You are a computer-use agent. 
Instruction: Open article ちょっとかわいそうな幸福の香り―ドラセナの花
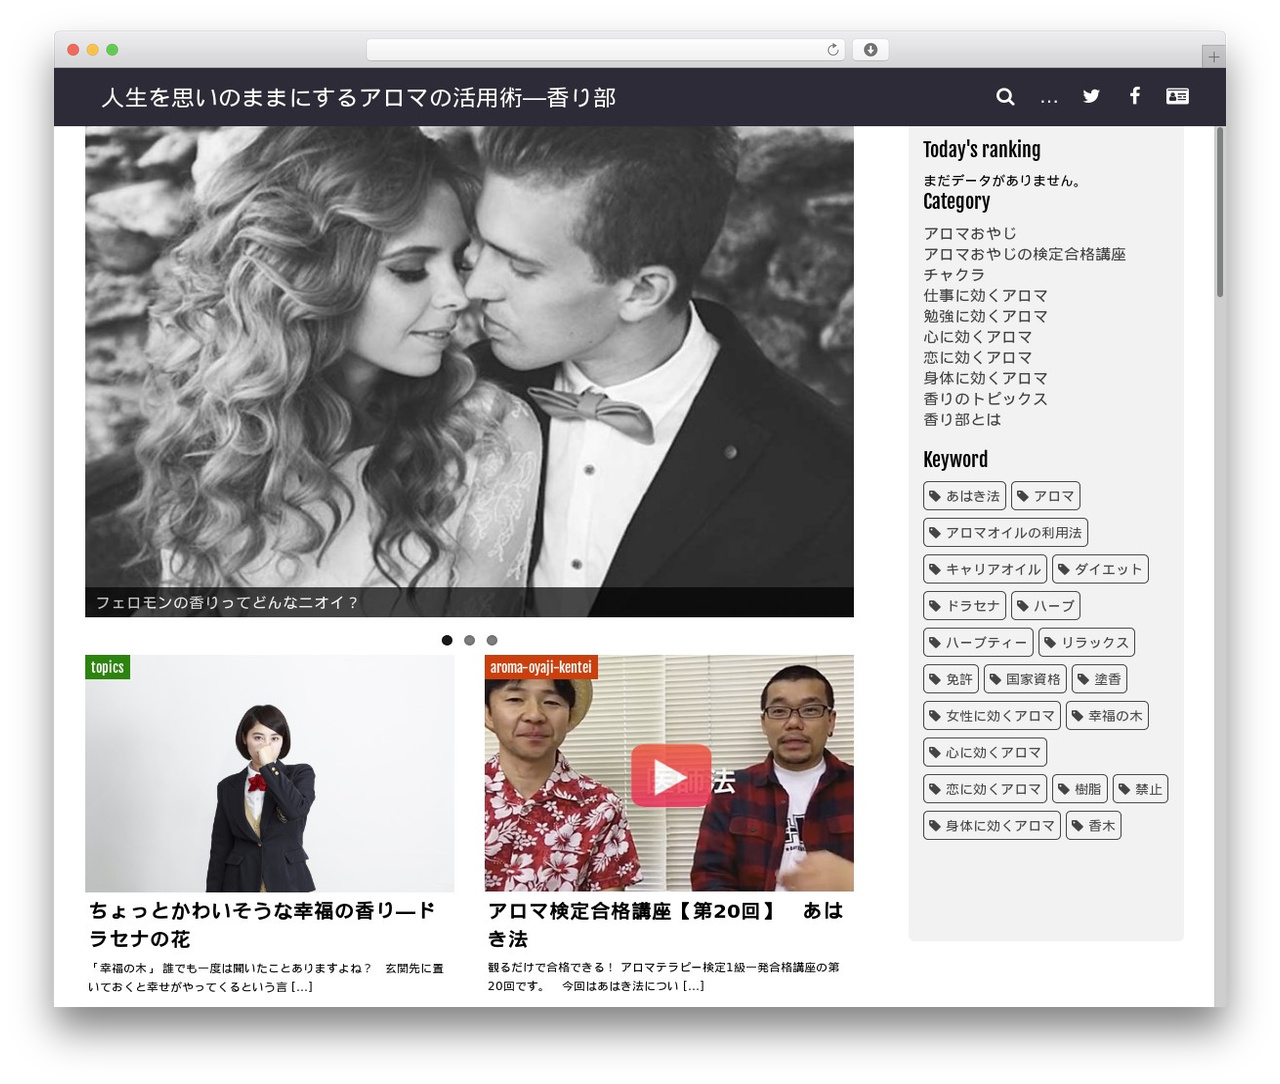[262, 924]
